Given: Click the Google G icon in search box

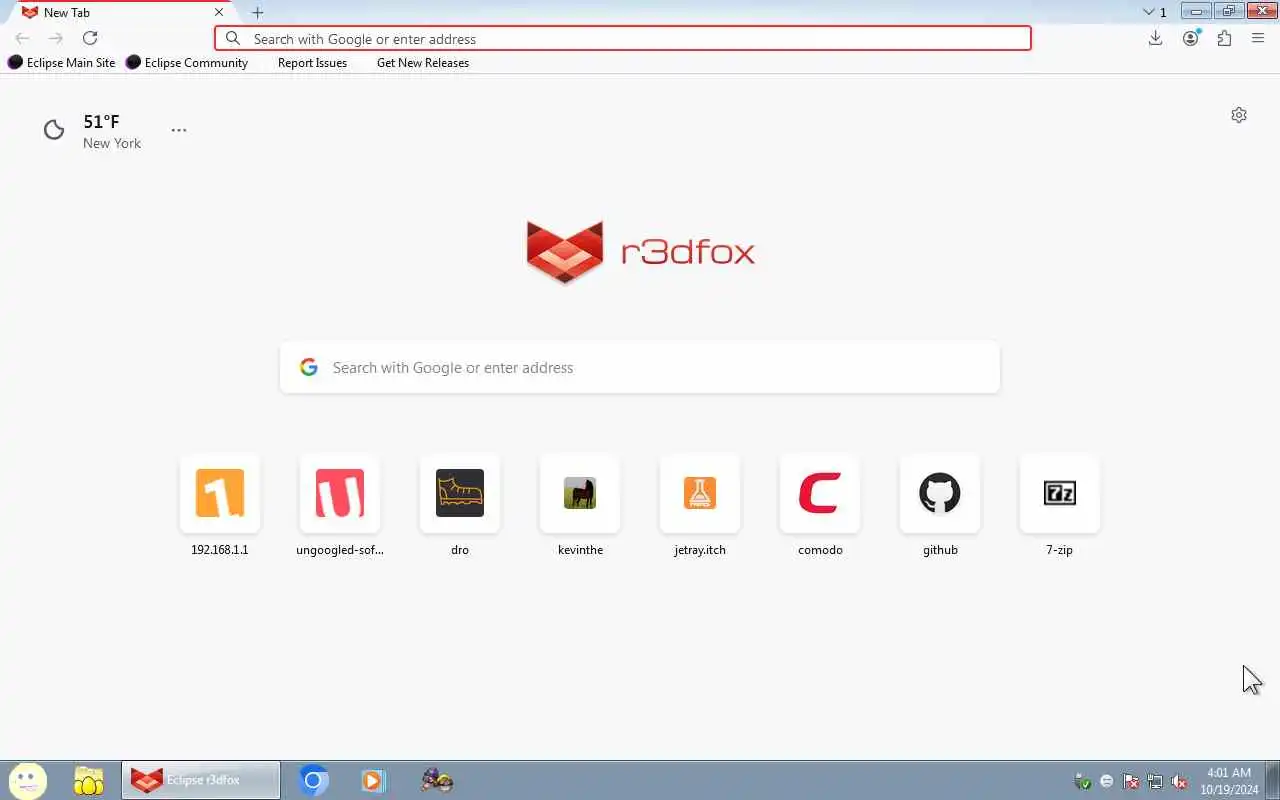Looking at the screenshot, I should (309, 367).
